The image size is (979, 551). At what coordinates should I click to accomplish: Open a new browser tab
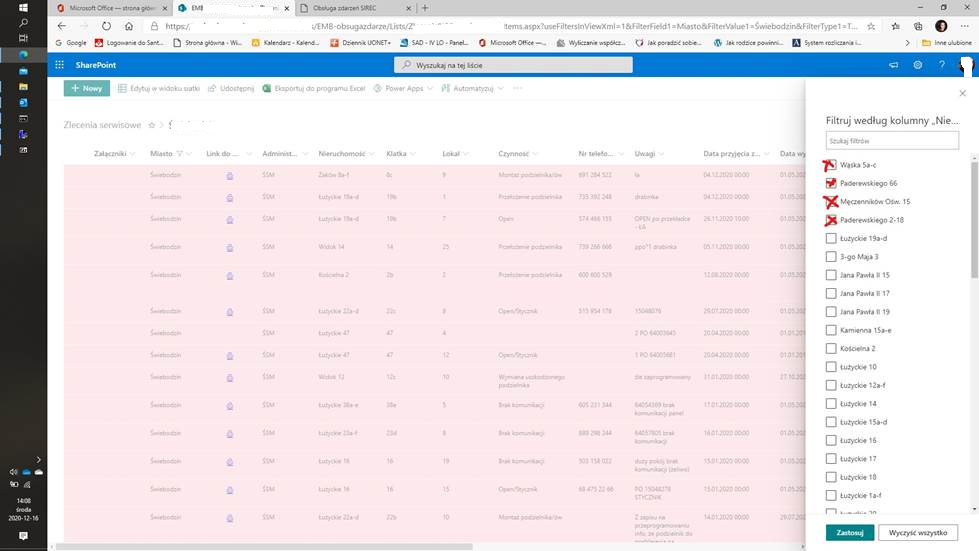pyautogui.click(x=425, y=8)
